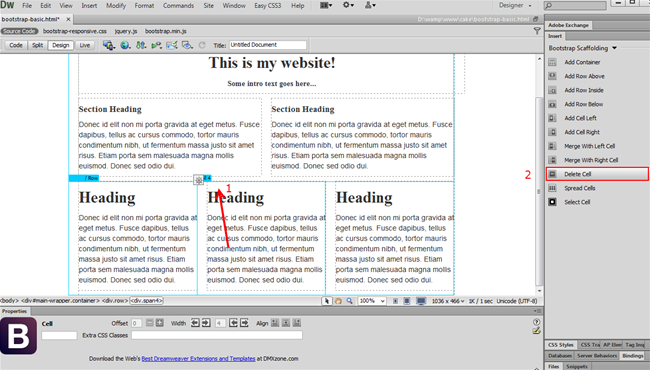Click the Add Row Below icon

click(x=552, y=104)
